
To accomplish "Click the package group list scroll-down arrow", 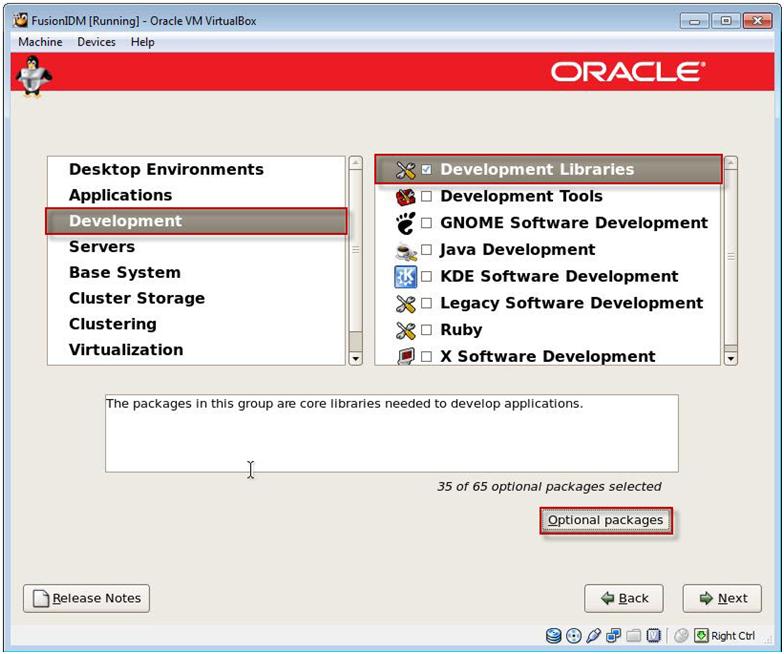I will click(x=730, y=358).
